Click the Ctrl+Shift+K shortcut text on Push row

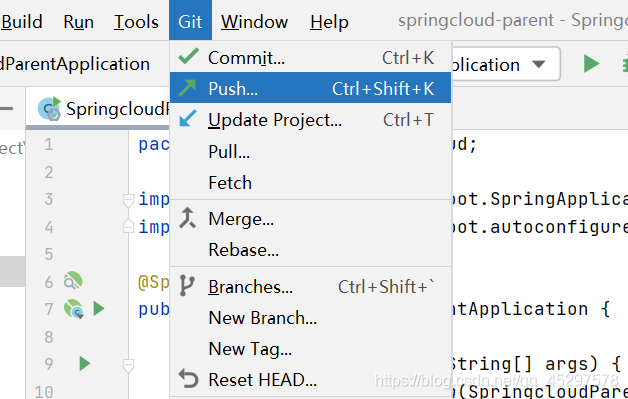pyautogui.click(x=383, y=89)
